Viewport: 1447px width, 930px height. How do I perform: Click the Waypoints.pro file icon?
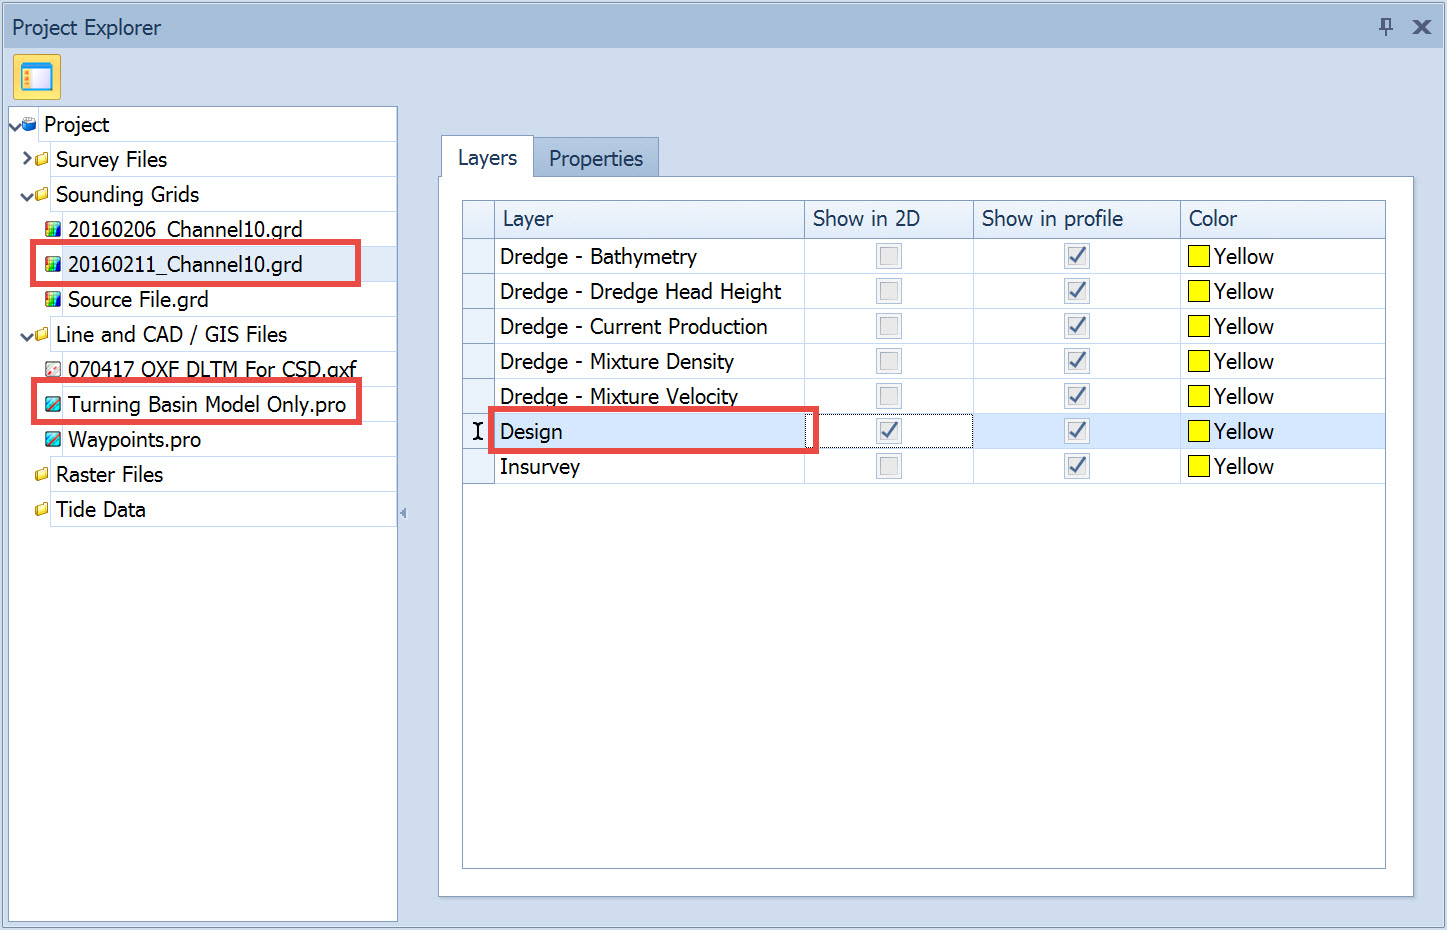[x=53, y=439]
